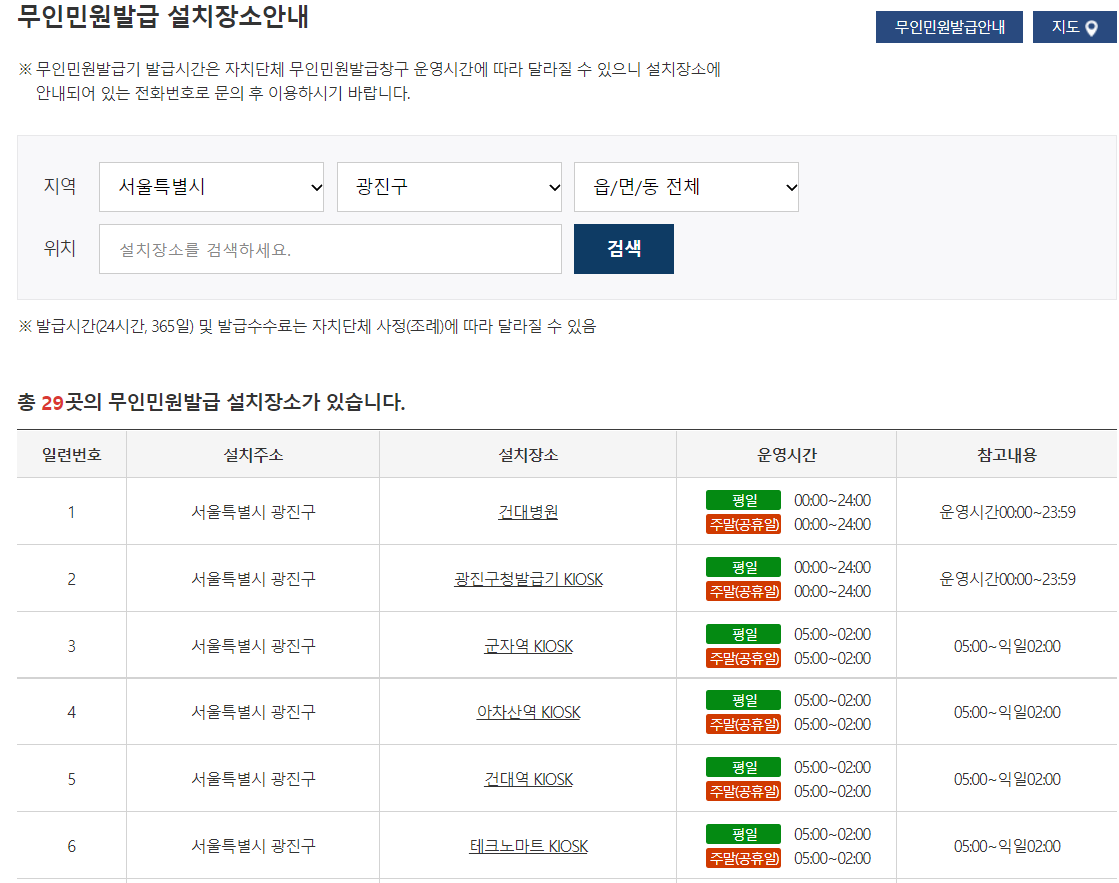Click the 평일 badge in the 건대병원 row
The height and width of the screenshot is (883, 1119).
(742, 499)
